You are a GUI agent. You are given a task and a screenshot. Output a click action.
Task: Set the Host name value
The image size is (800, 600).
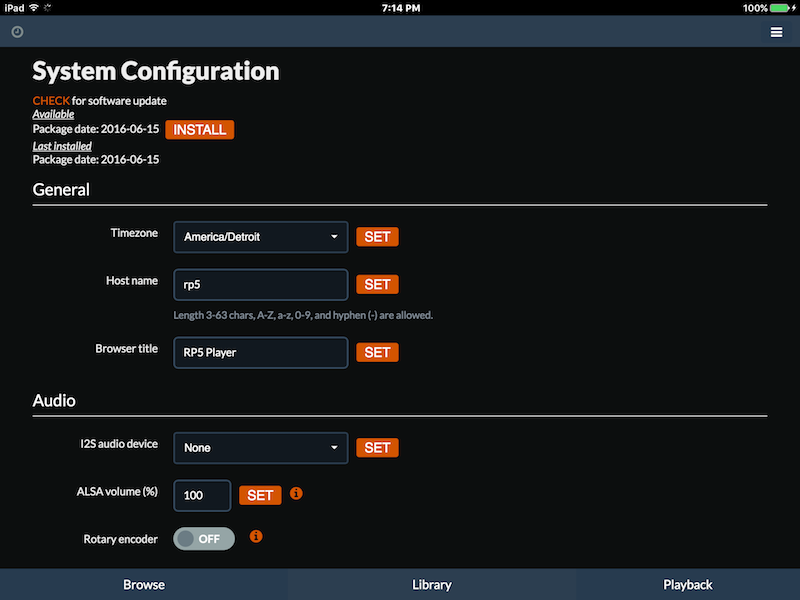(x=377, y=284)
